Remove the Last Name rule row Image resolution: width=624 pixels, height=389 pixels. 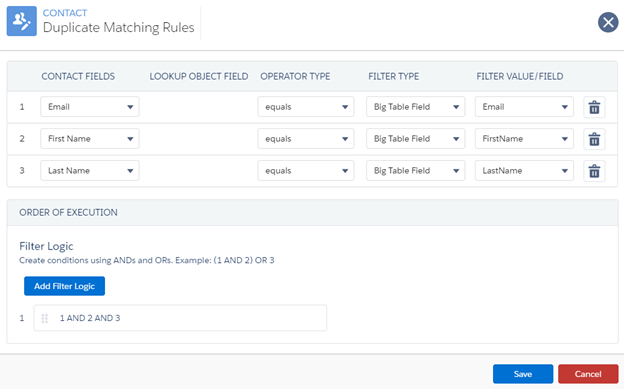594,171
